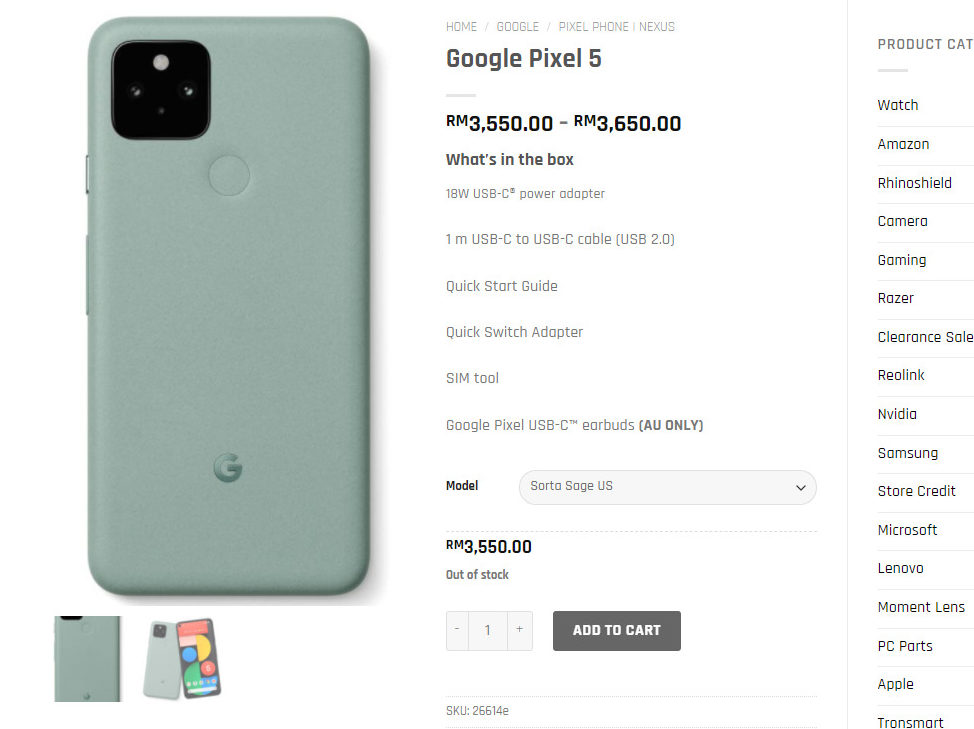Browse the Amazon category
974x729 pixels.
click(903, 144)
